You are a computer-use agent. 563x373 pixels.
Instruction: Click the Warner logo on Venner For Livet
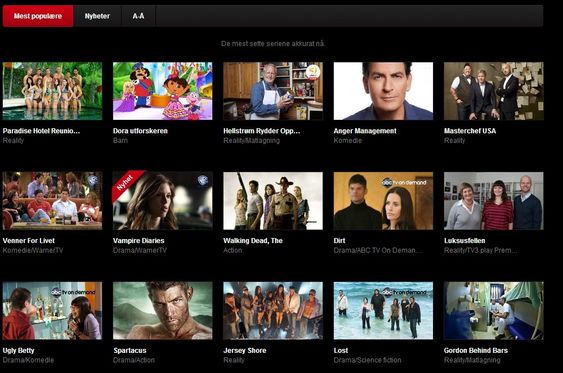point(92,181)
